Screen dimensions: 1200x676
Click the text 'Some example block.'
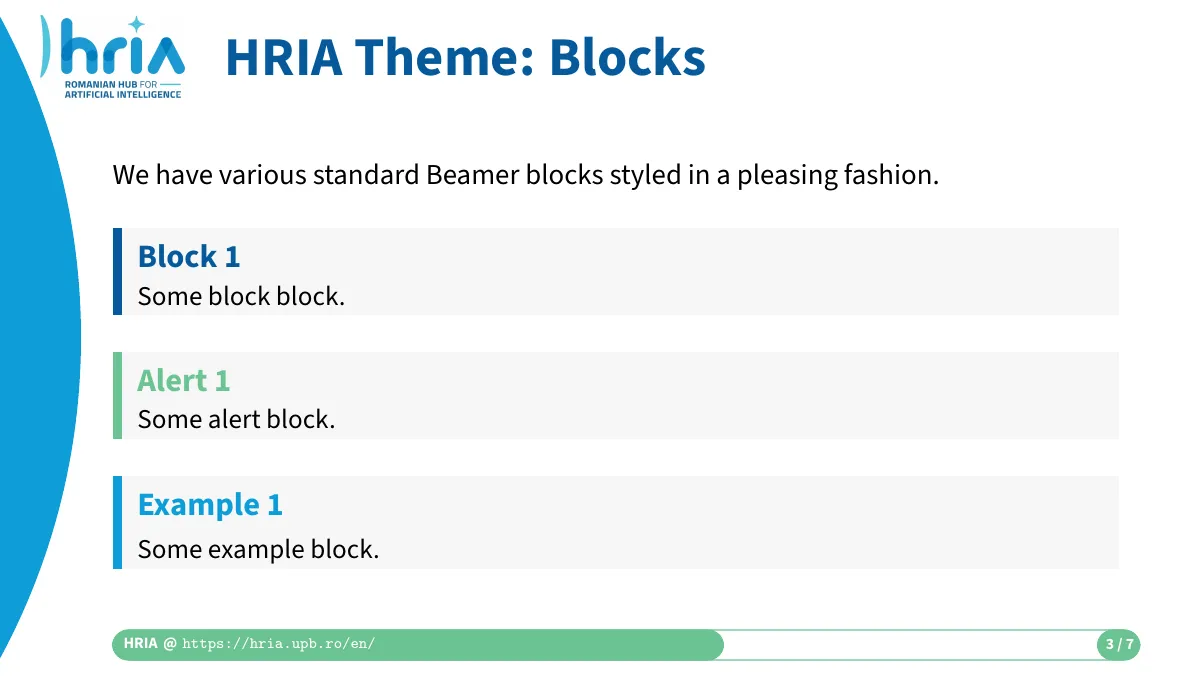pyautogui.click(x=258, y=549)
